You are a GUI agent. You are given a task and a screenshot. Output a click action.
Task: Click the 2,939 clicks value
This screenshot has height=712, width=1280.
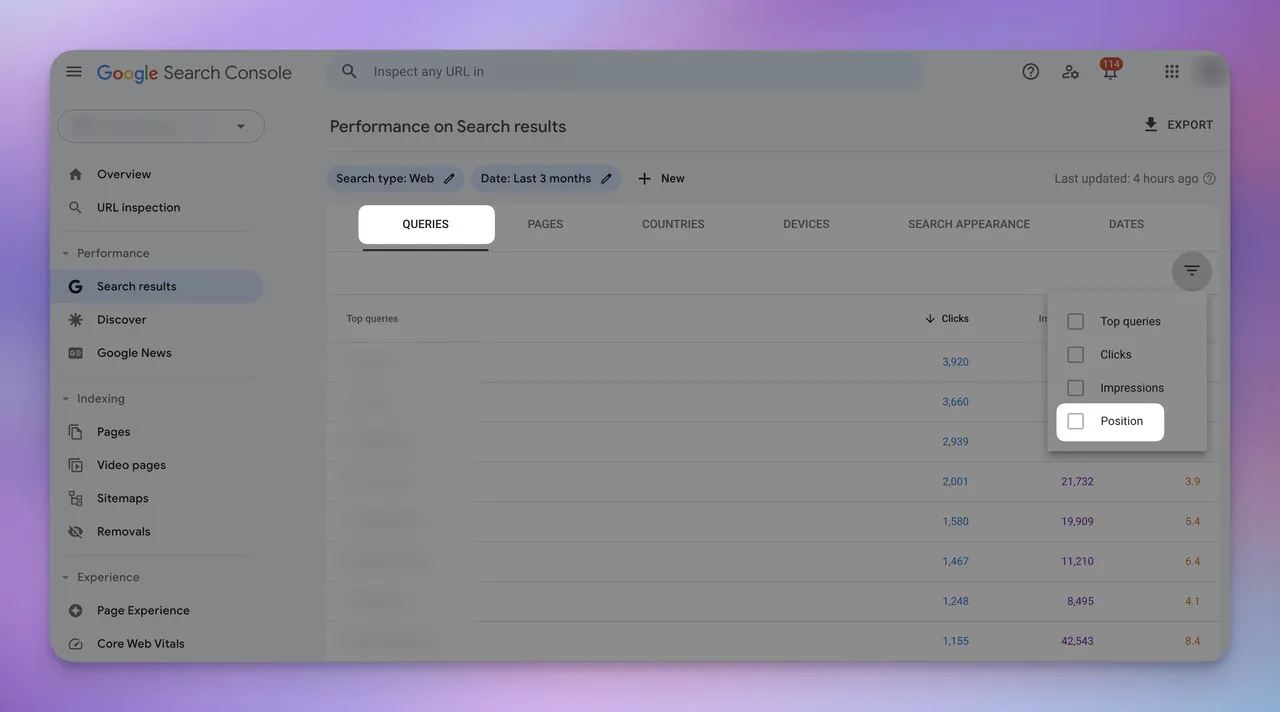[955, 442]
